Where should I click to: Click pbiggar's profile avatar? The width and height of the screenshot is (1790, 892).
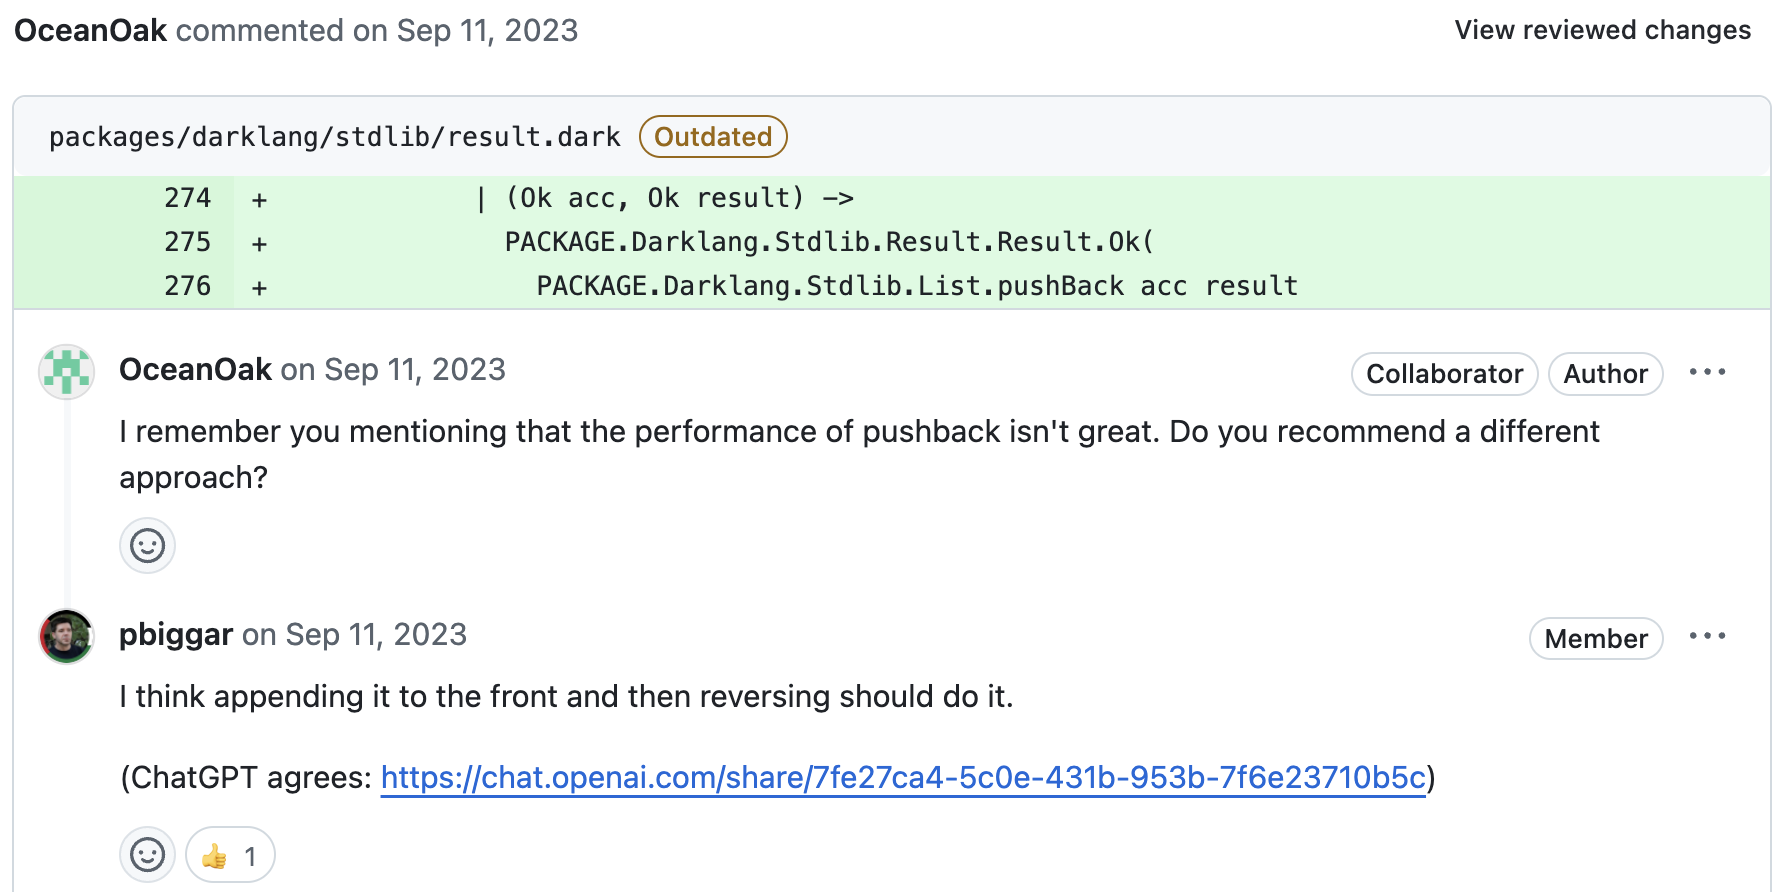[x=67, y=637]
